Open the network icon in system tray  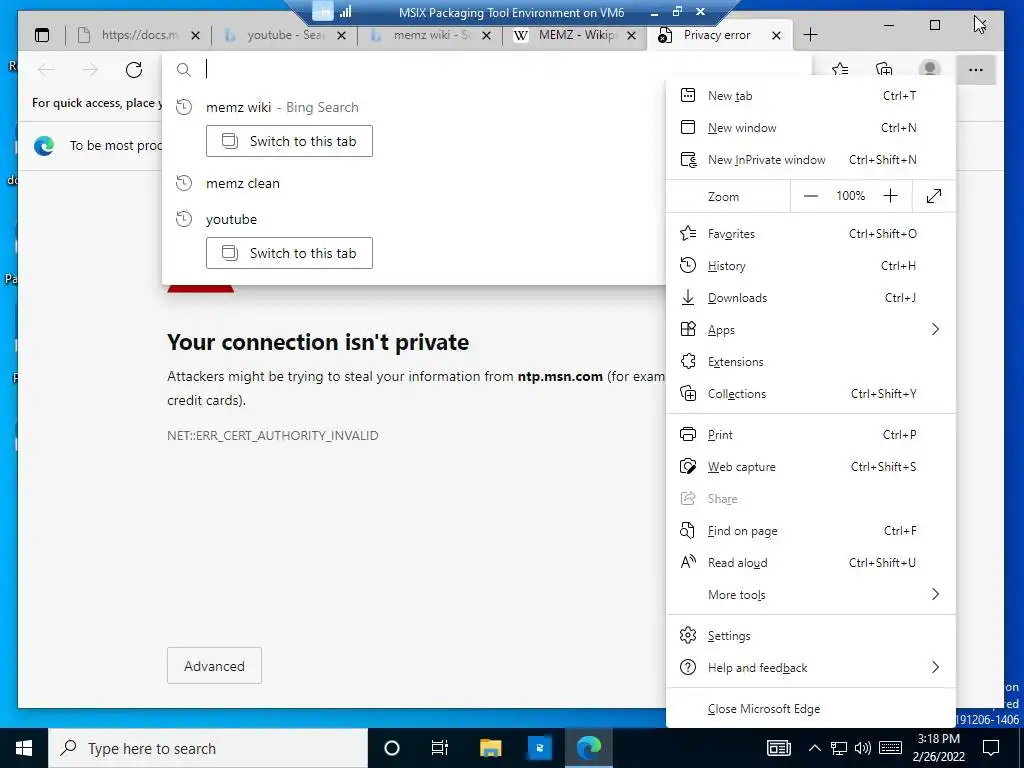tap(839, 748)
